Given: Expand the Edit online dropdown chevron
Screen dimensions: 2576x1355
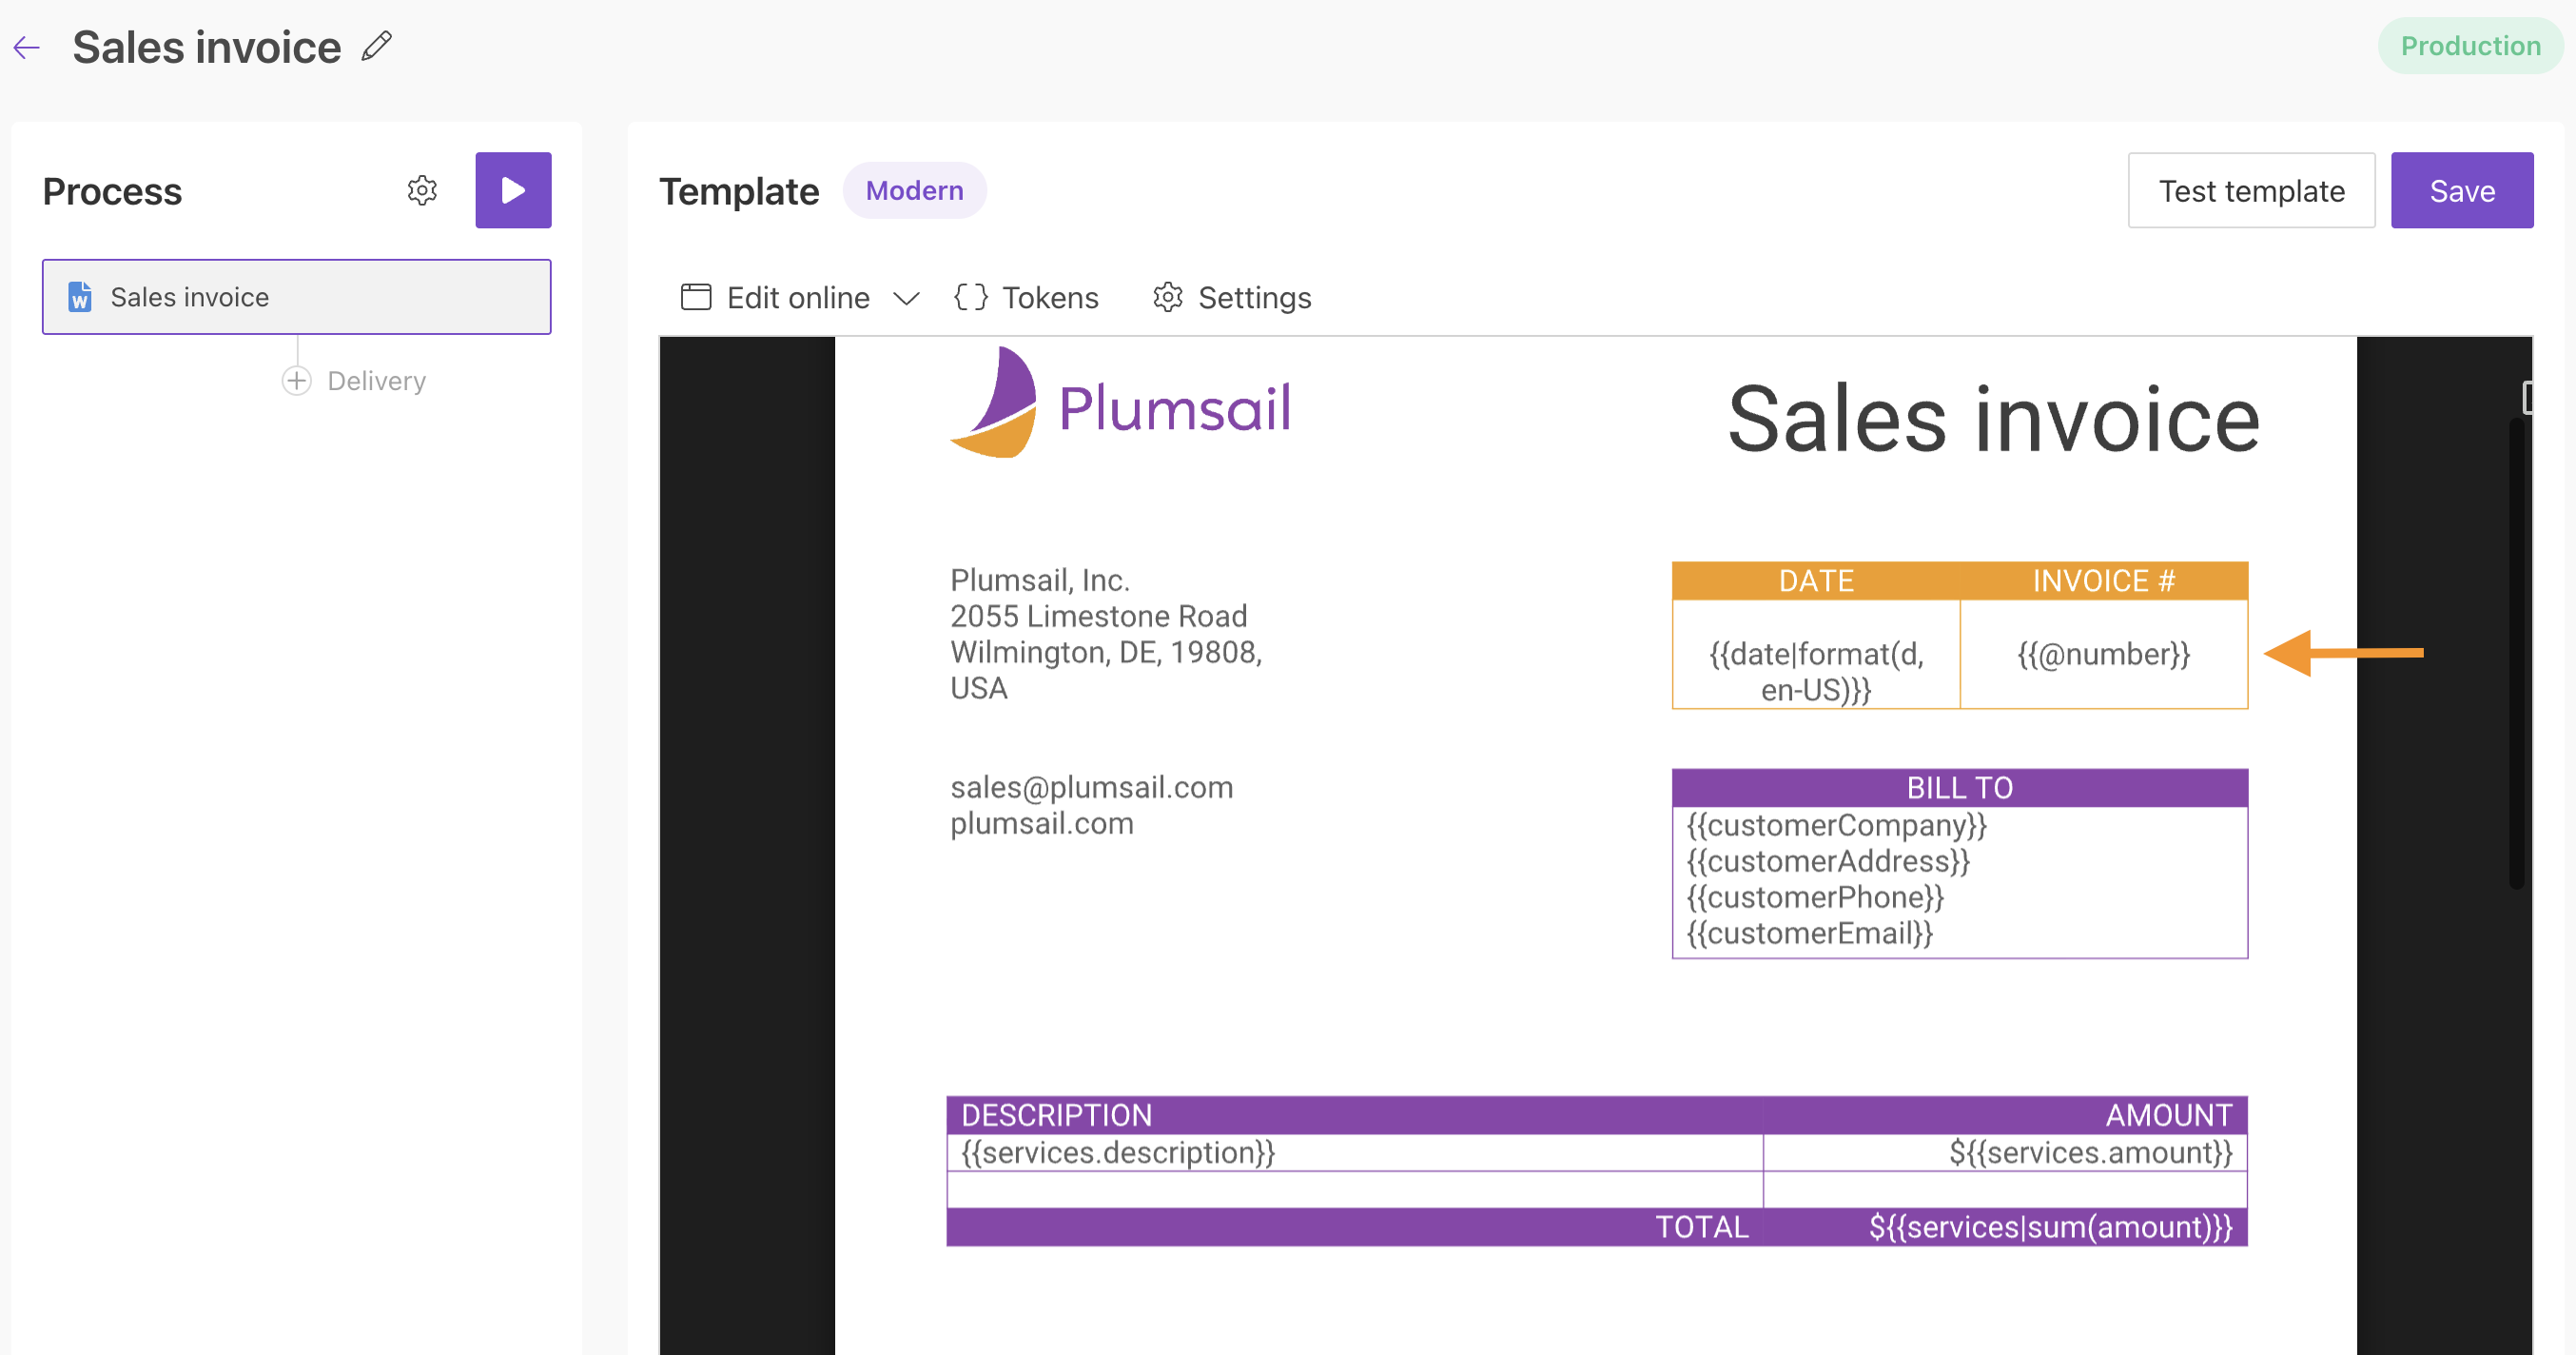Looking at the screenshot, I should click(906, 298).
